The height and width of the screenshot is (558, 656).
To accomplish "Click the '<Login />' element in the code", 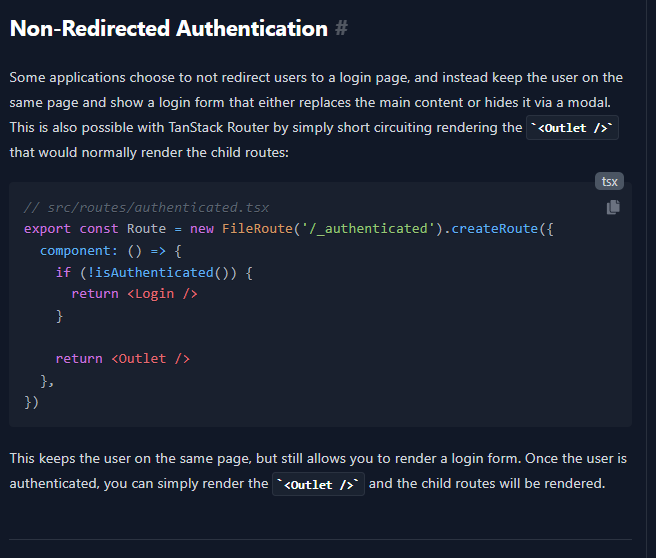I will [x=162, y=294].
